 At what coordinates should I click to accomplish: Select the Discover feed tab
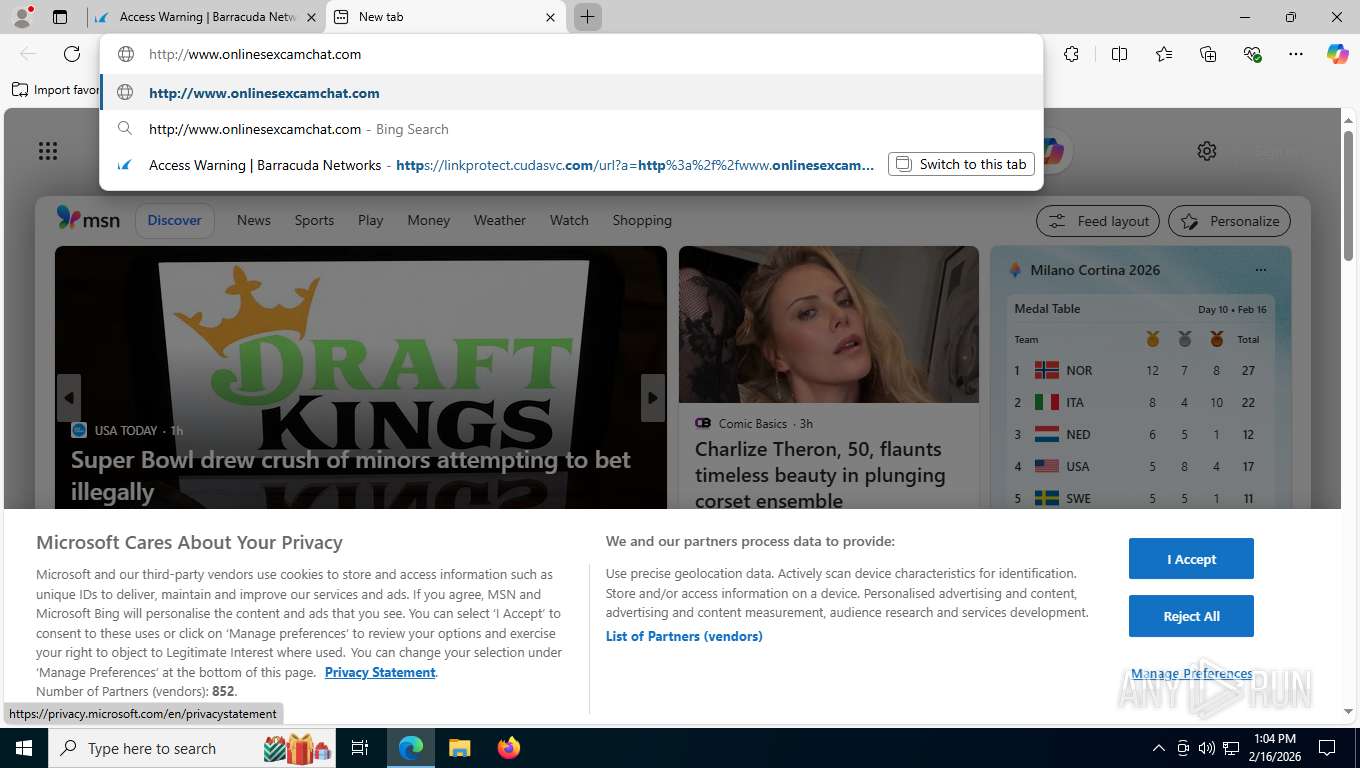click(175, 220)
